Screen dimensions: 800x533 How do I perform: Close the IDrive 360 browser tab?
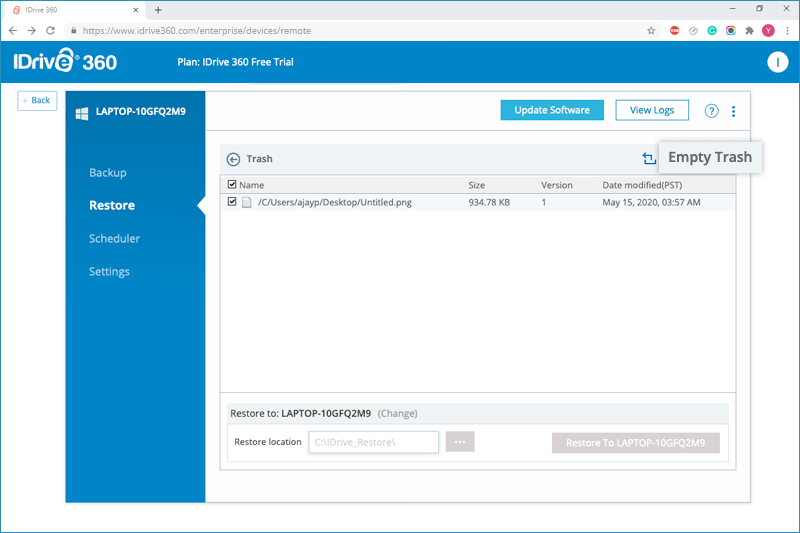click(136, 10)
